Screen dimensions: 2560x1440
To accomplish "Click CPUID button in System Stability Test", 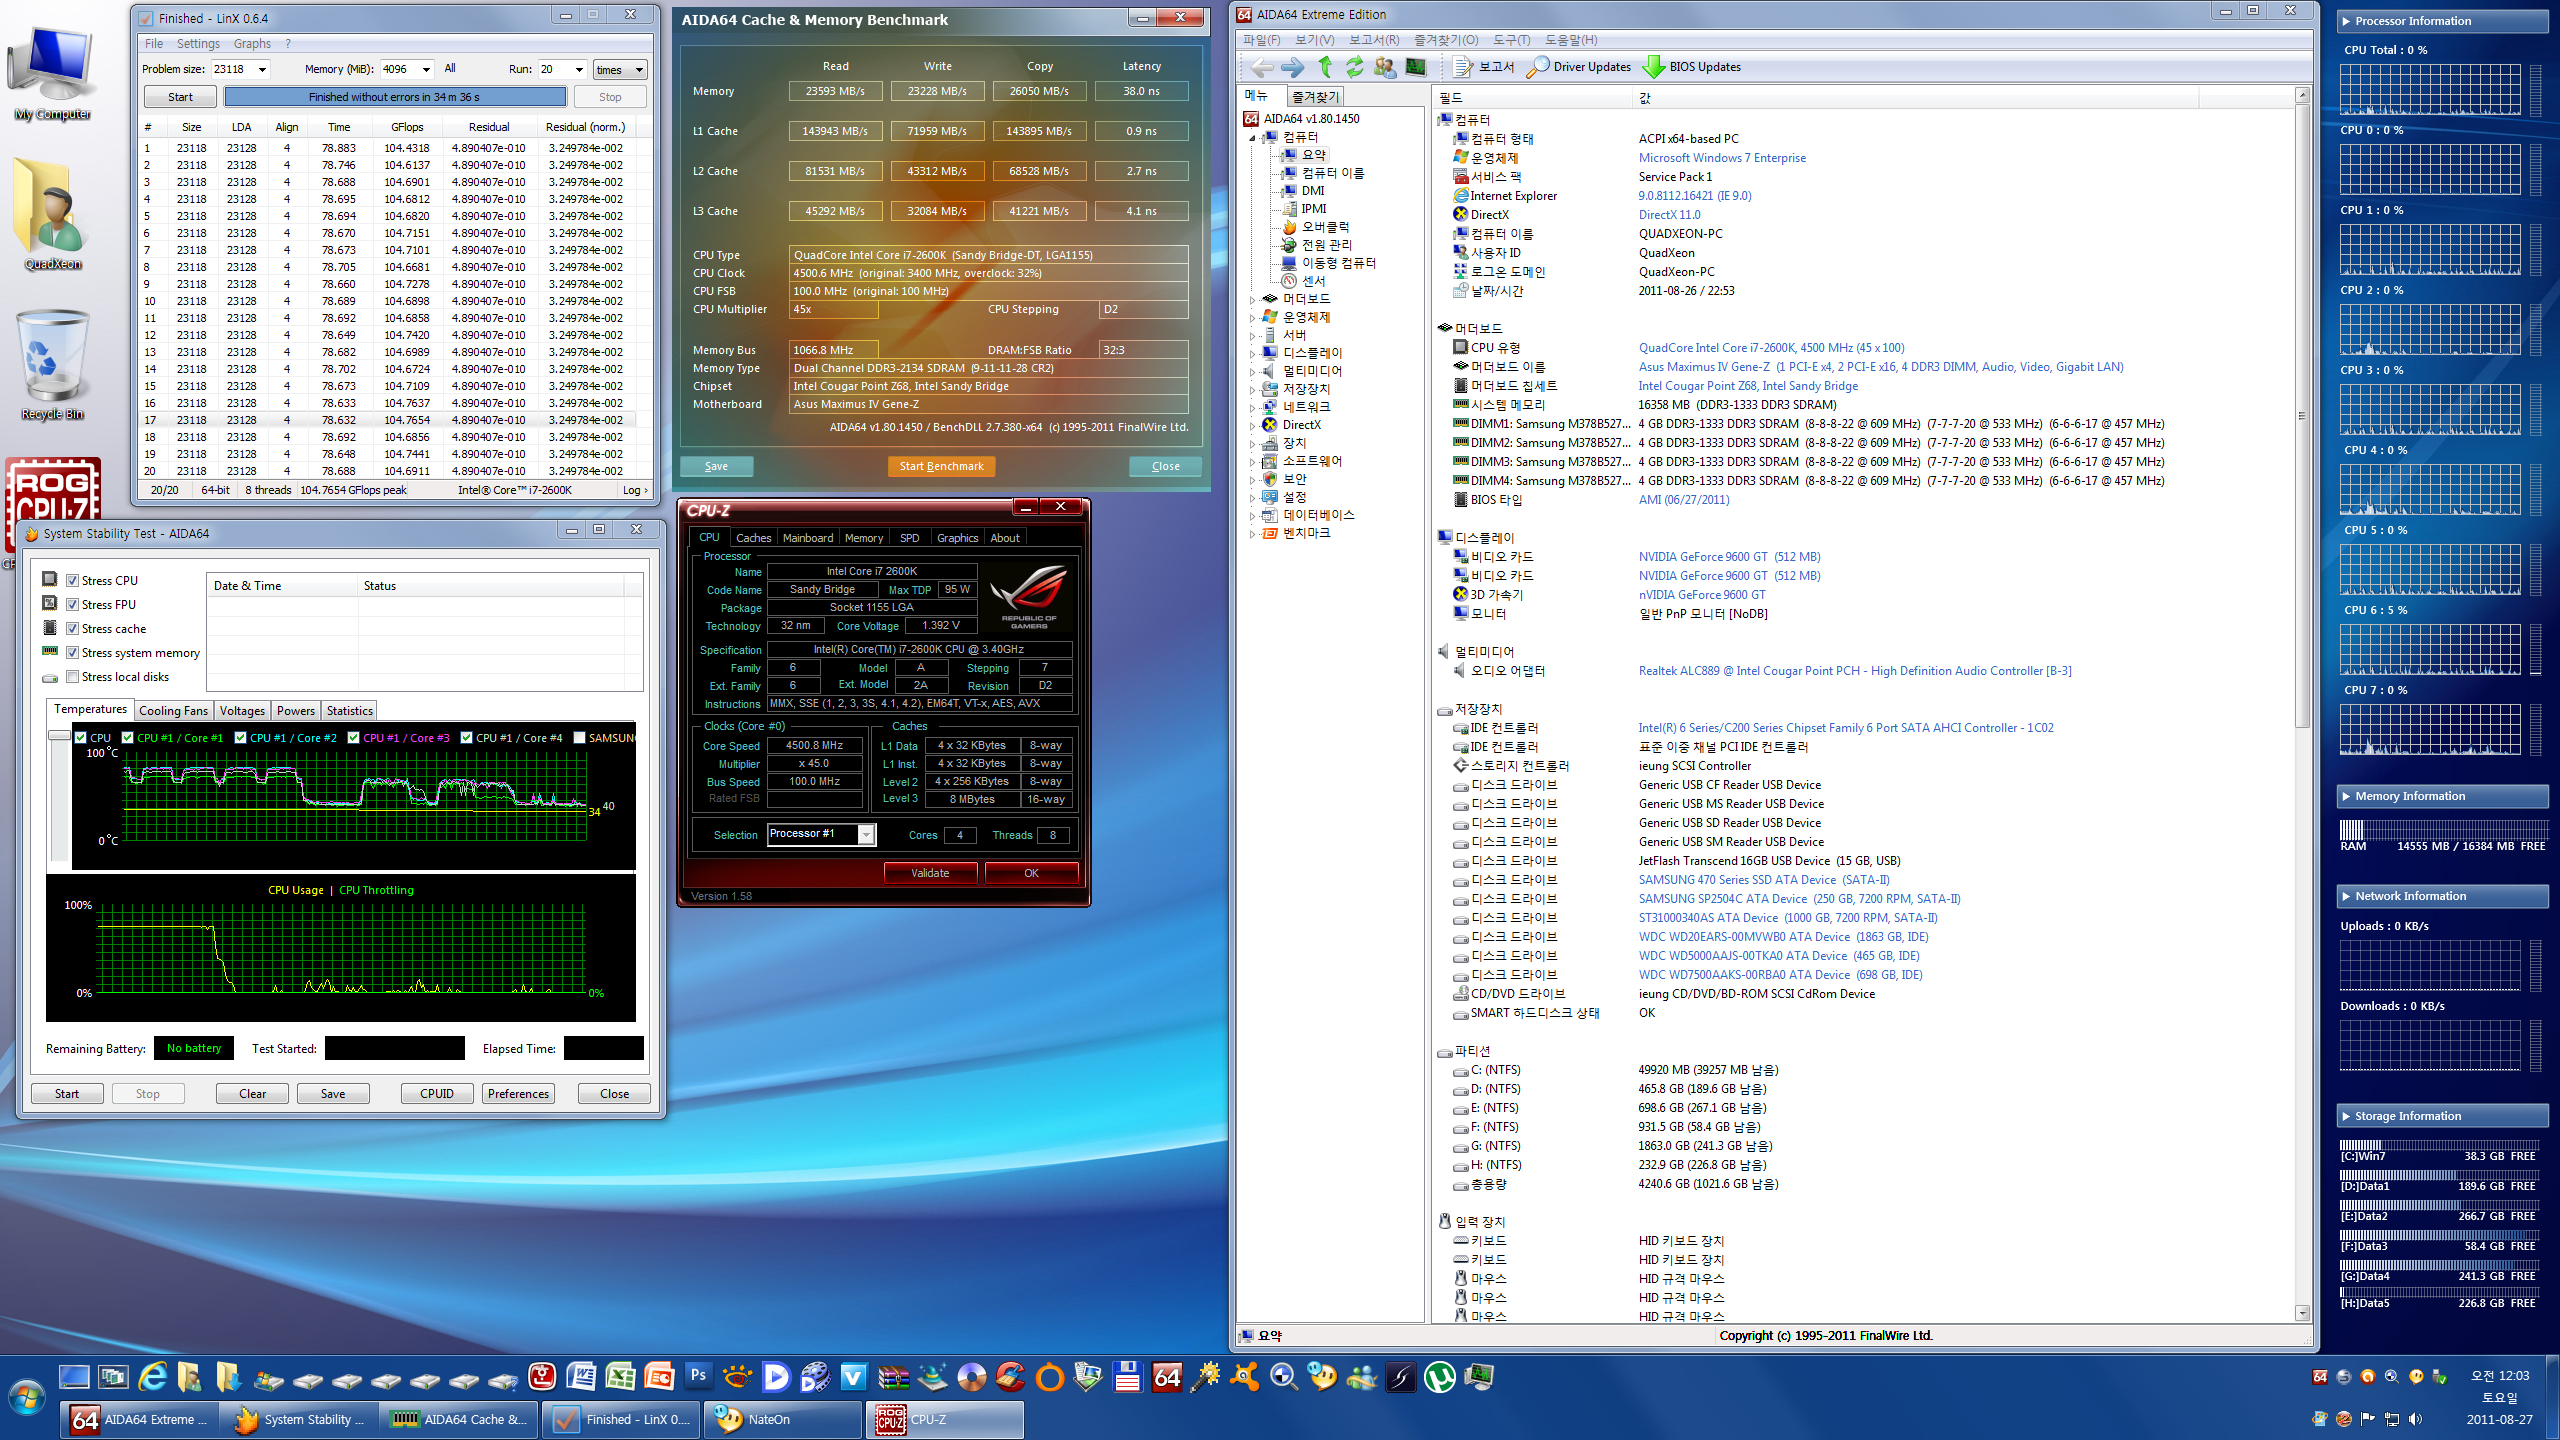I will pyautogui.click(x=437, y=1093).
